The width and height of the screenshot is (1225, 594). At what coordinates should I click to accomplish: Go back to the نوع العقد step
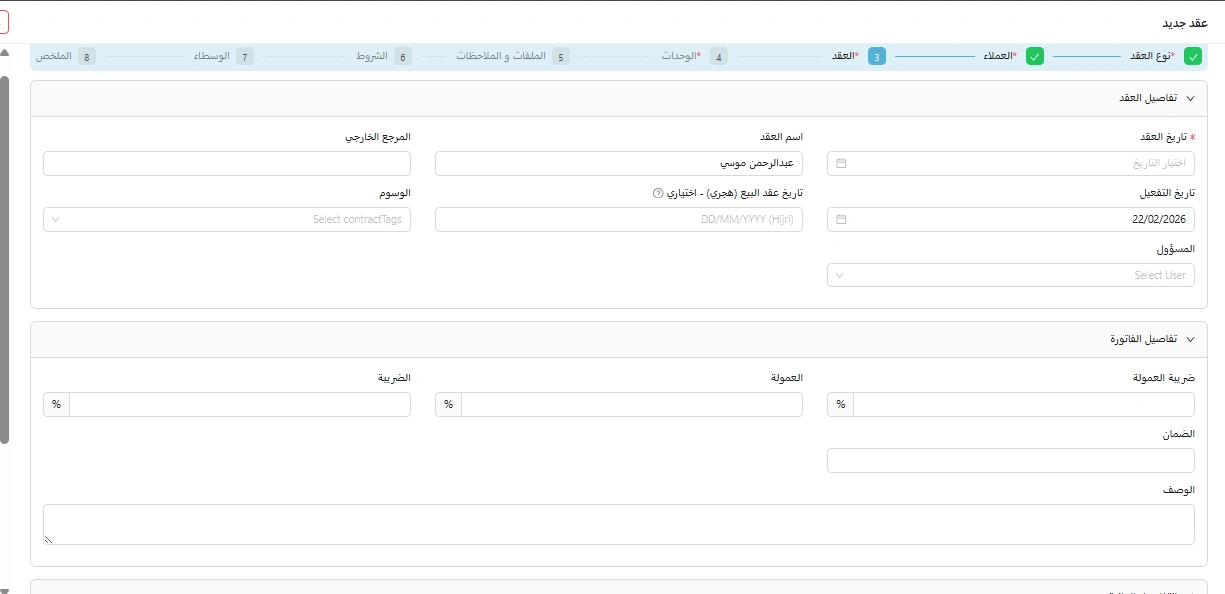click(1166, 56)
